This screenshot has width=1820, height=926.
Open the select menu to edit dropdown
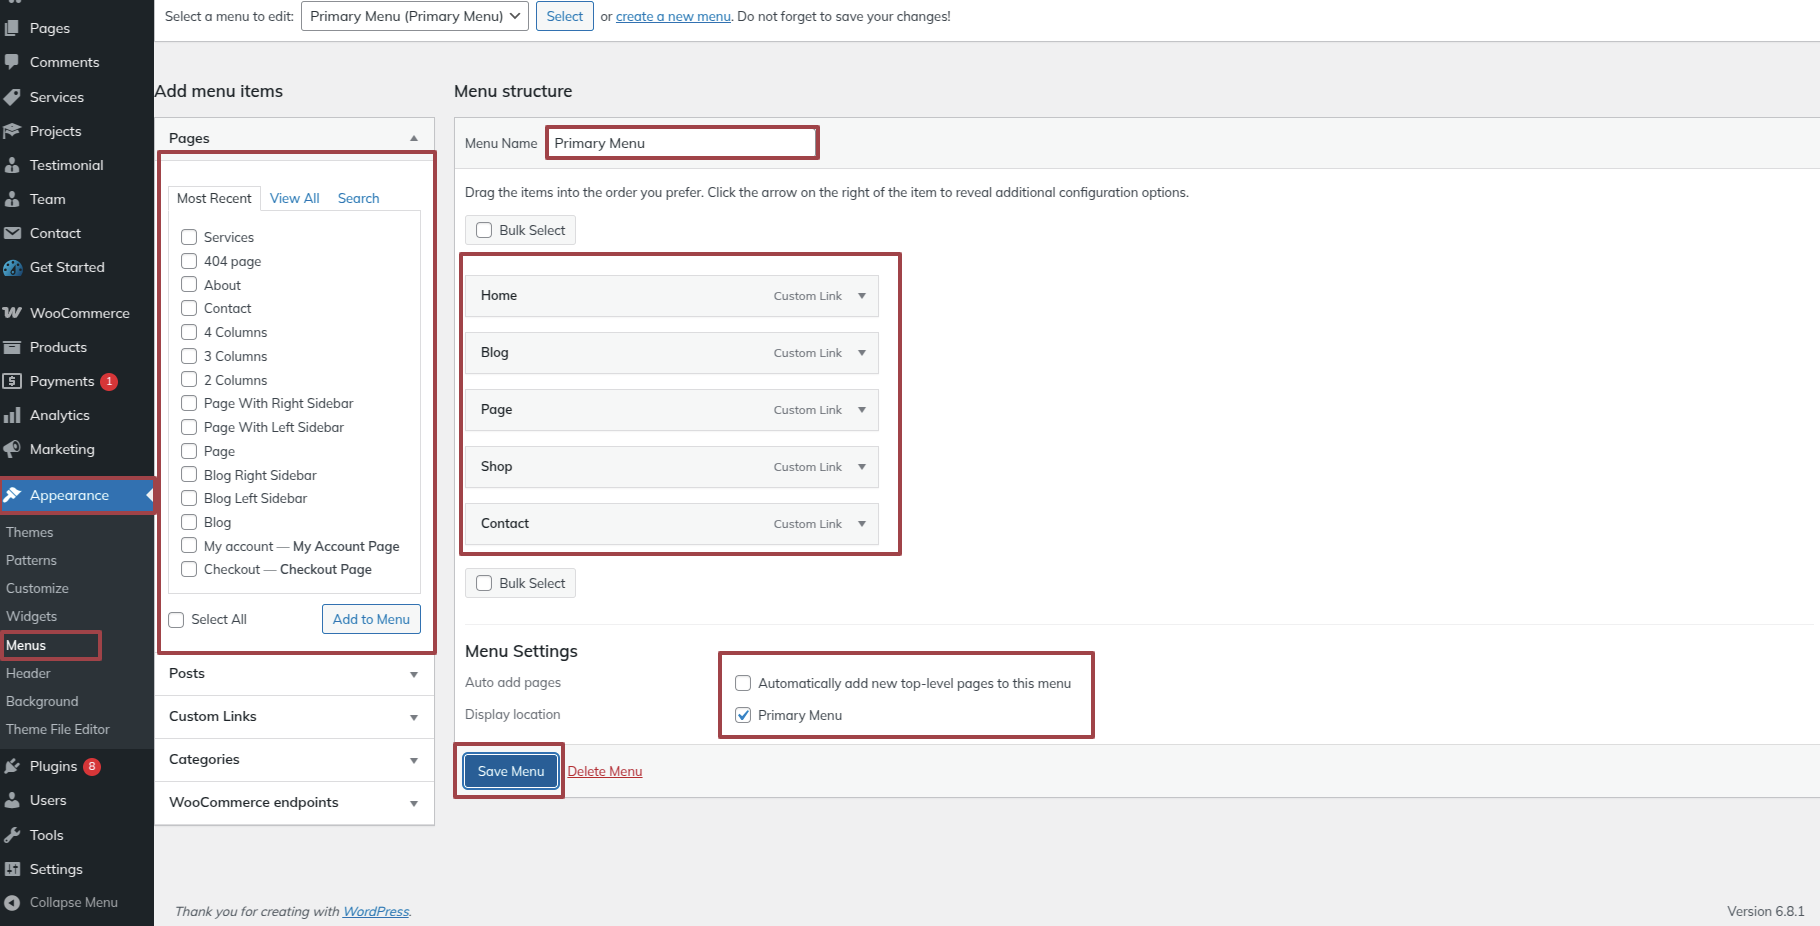pyautogui.click(x=415, y=16)
